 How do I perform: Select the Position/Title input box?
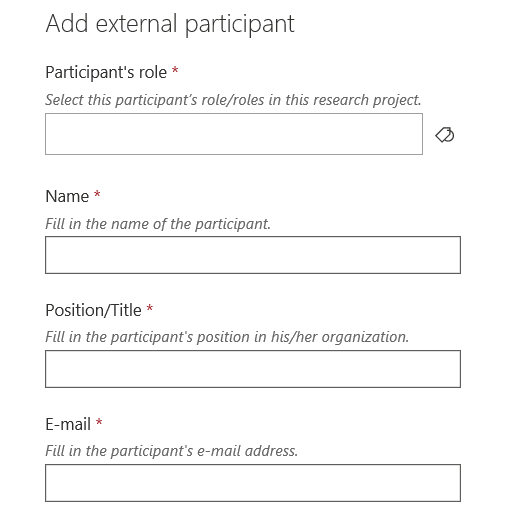click(x=253, y=369)
